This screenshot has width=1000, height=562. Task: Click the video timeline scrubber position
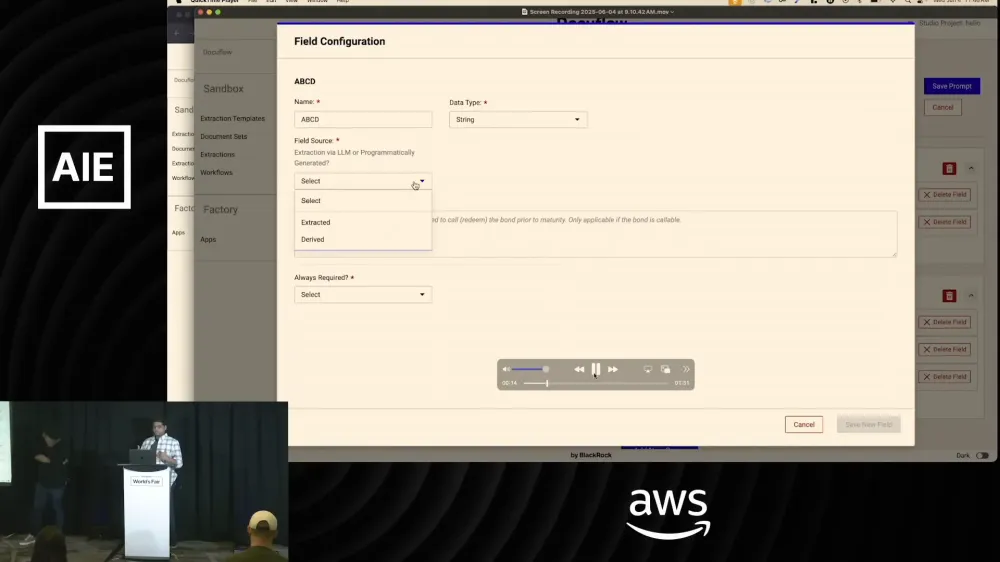coord(547,383)
